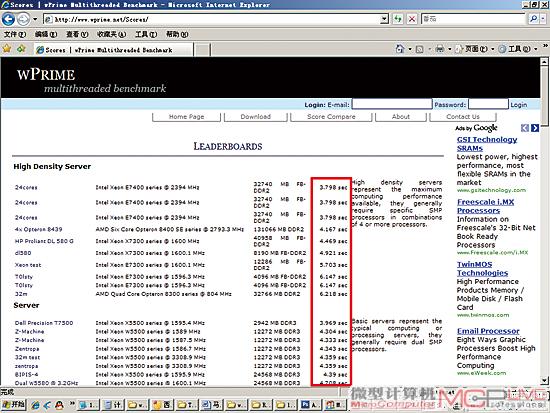Show hidden quick launch items chevron
The width and height of the screenshot is (550, 413).
tap(72, 403)
